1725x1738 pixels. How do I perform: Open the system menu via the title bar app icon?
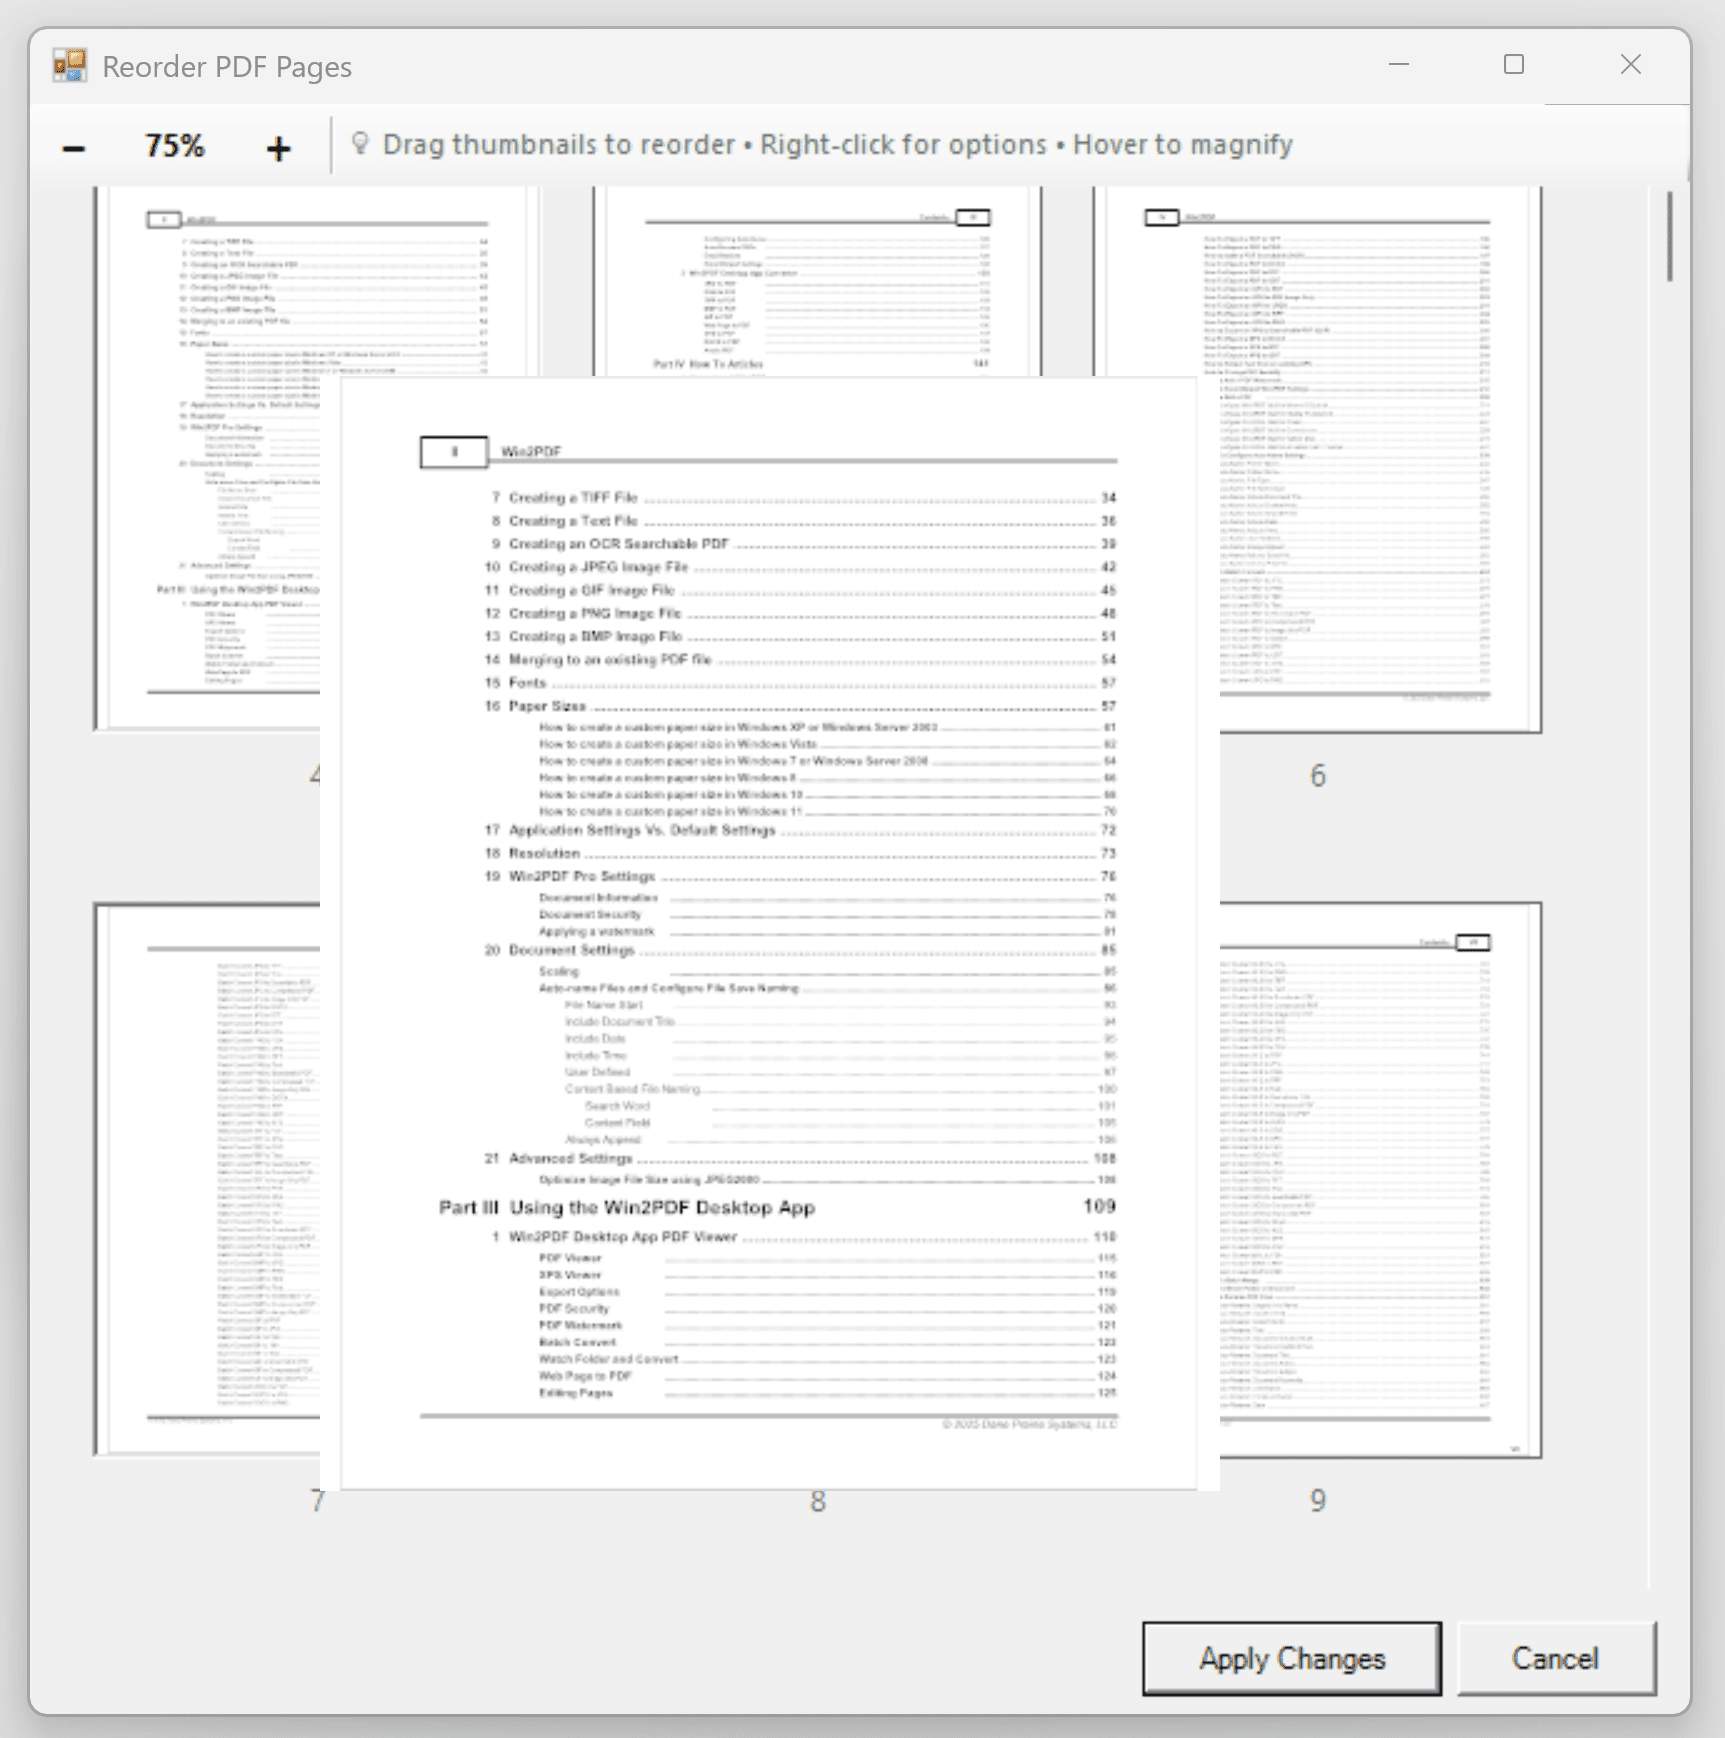tap(68, 64)
